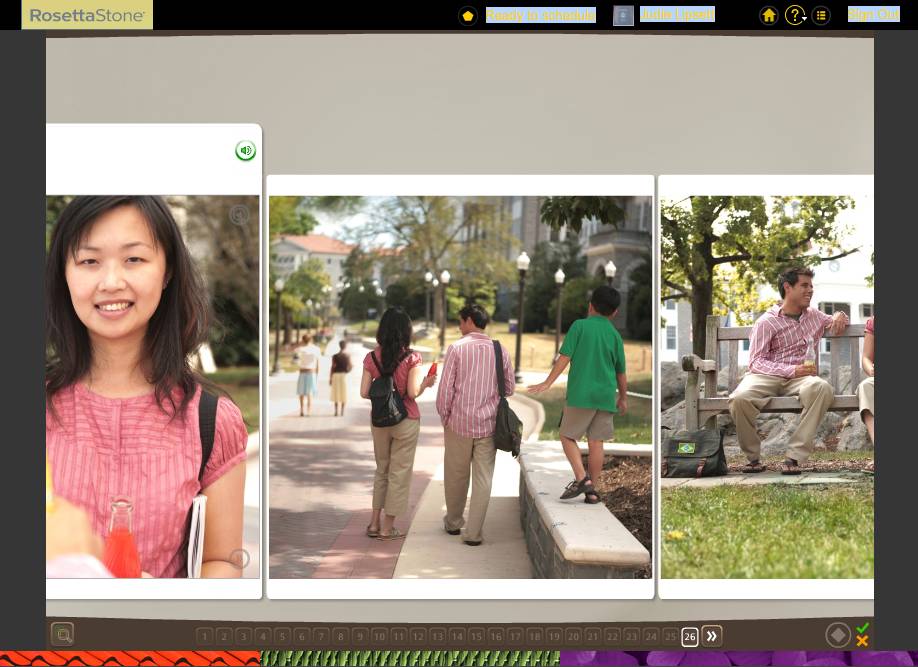
Task: Open the list menu icon in header
Action: tap(821, 15)
